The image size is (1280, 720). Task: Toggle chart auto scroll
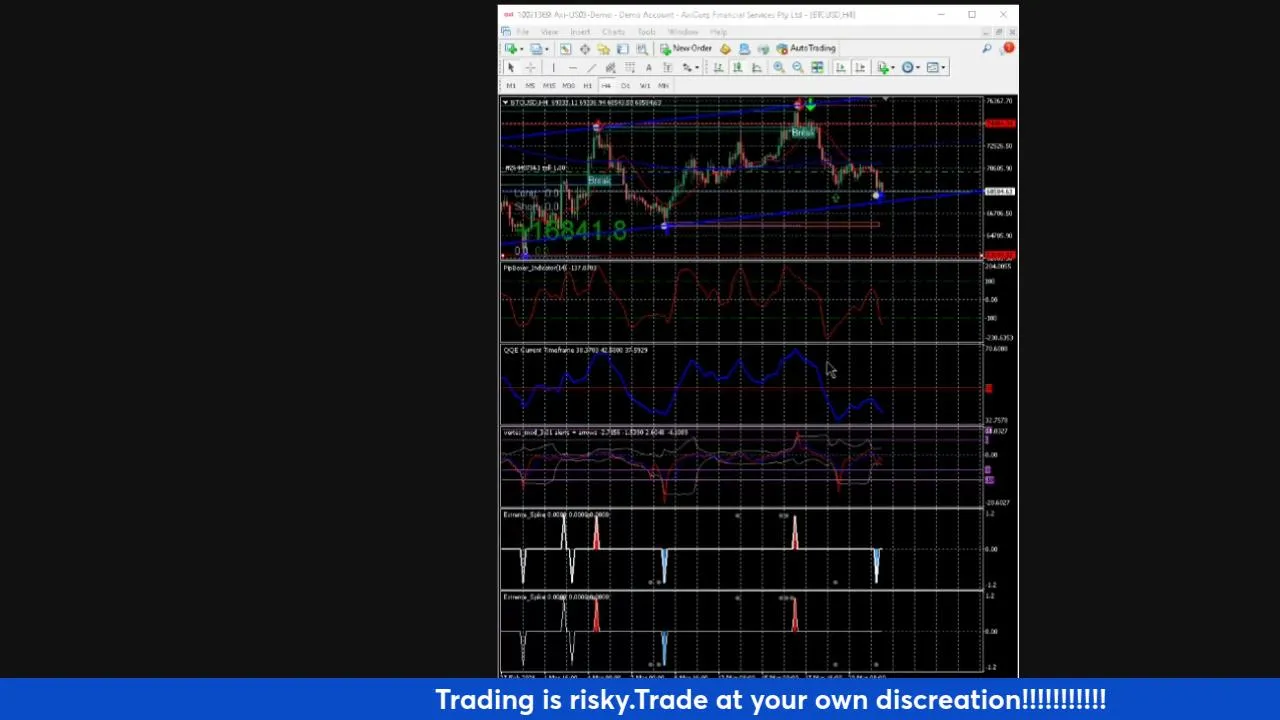(841, 67)
